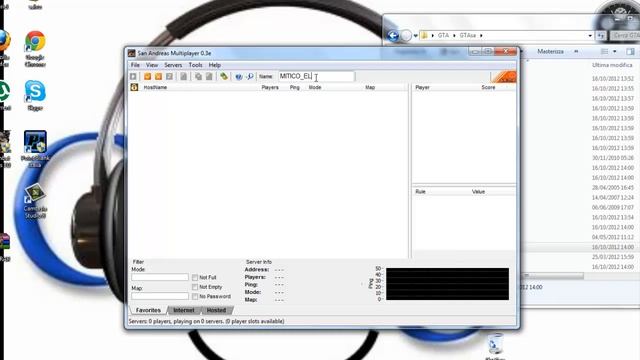Image resolution: width=640 pixels, height=360 pixels.
Task: Sort by Ping column header
Action: (x=294, y=87)
